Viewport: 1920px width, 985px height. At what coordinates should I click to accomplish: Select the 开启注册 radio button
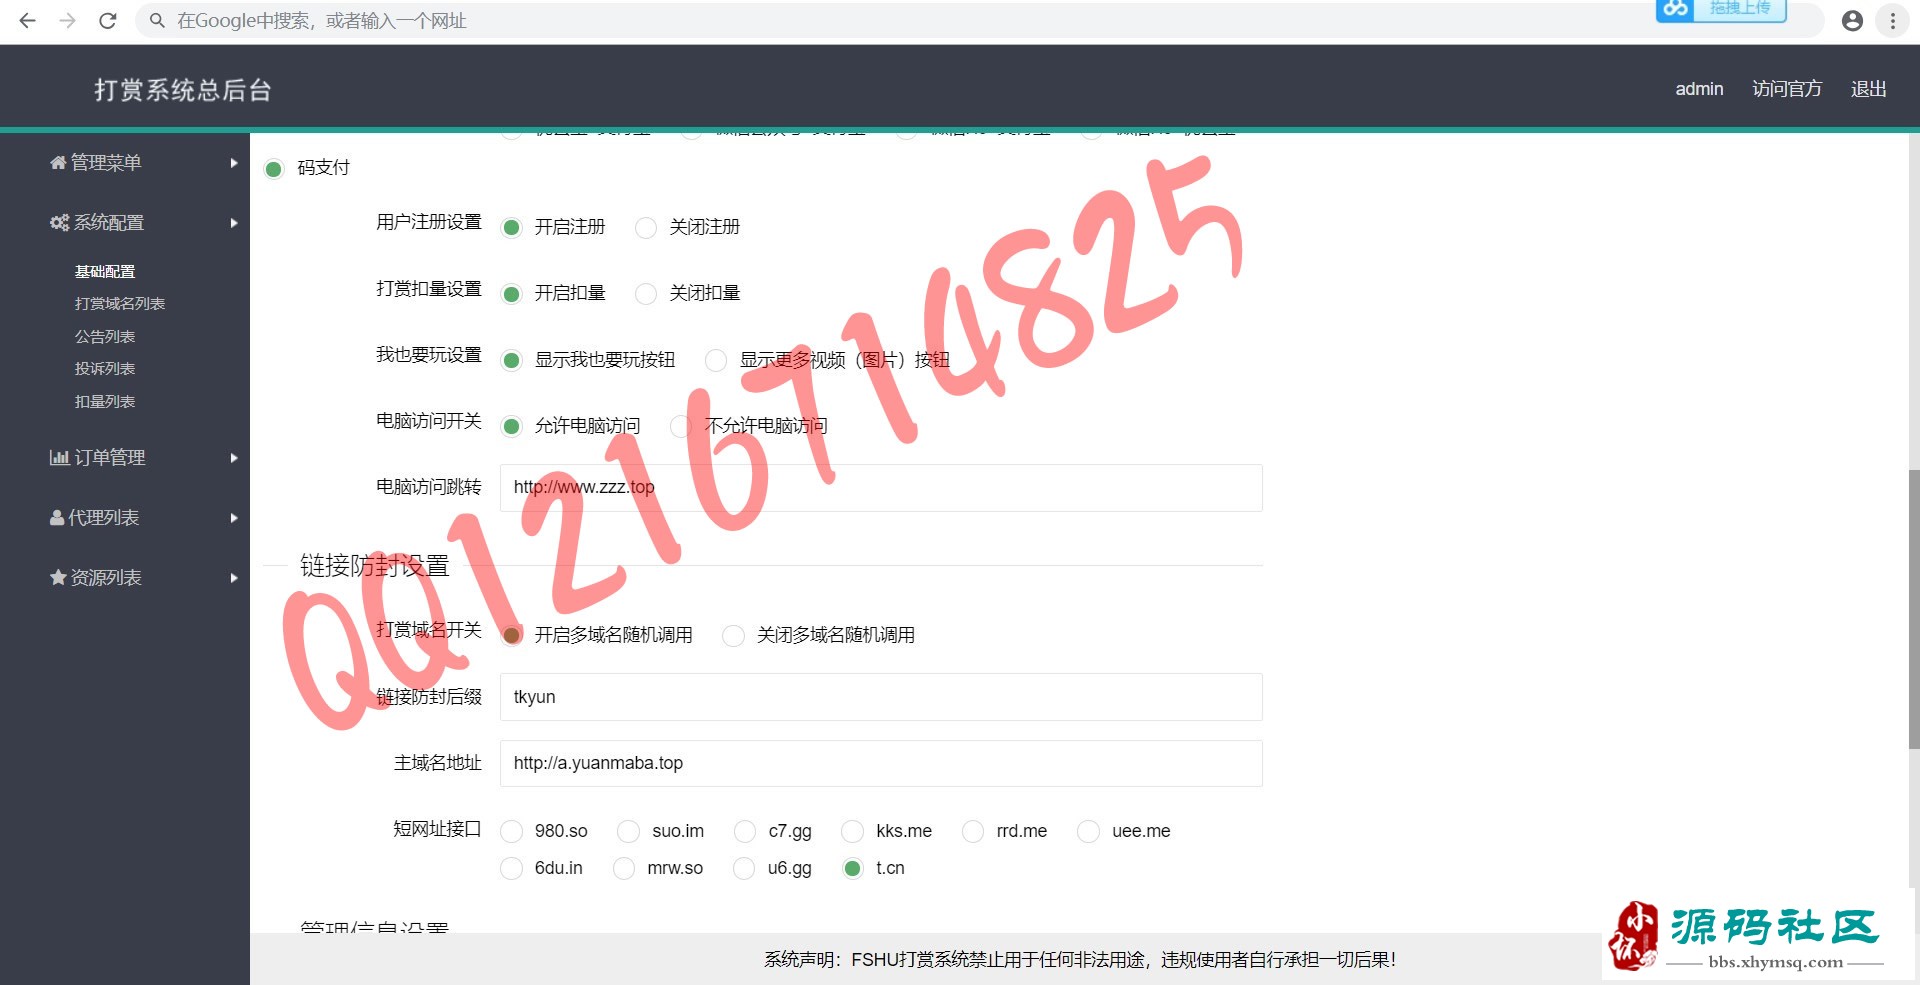[x=511, y=227]
